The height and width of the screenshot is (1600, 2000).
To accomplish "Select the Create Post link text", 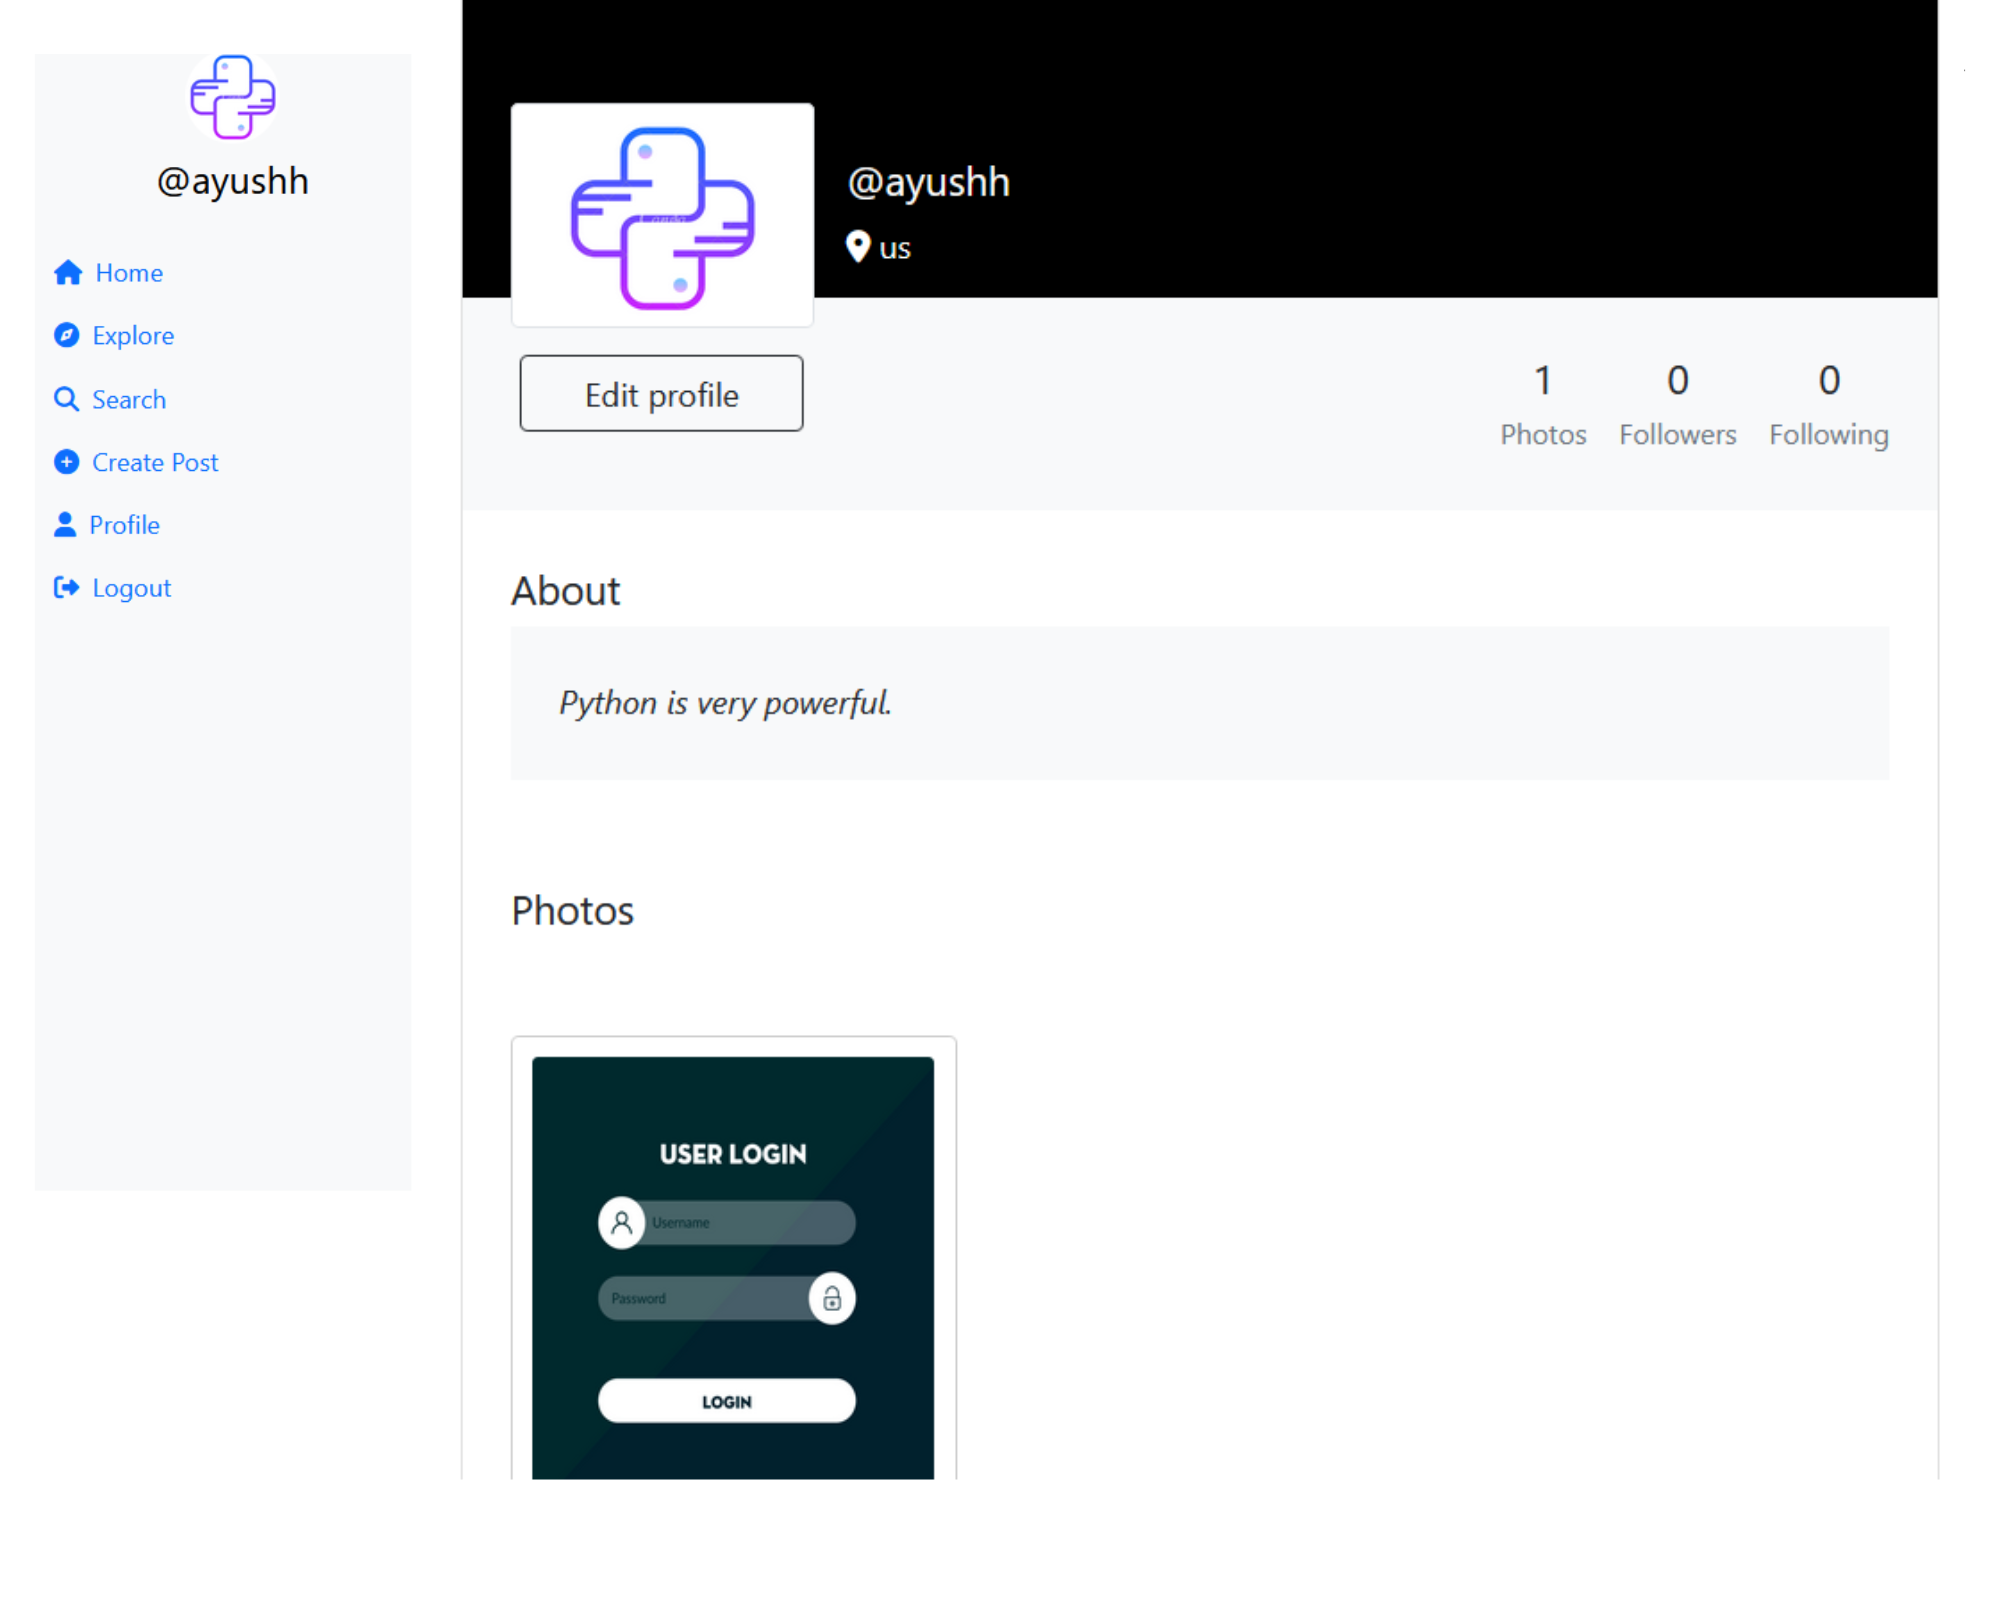I will [155, 463].
